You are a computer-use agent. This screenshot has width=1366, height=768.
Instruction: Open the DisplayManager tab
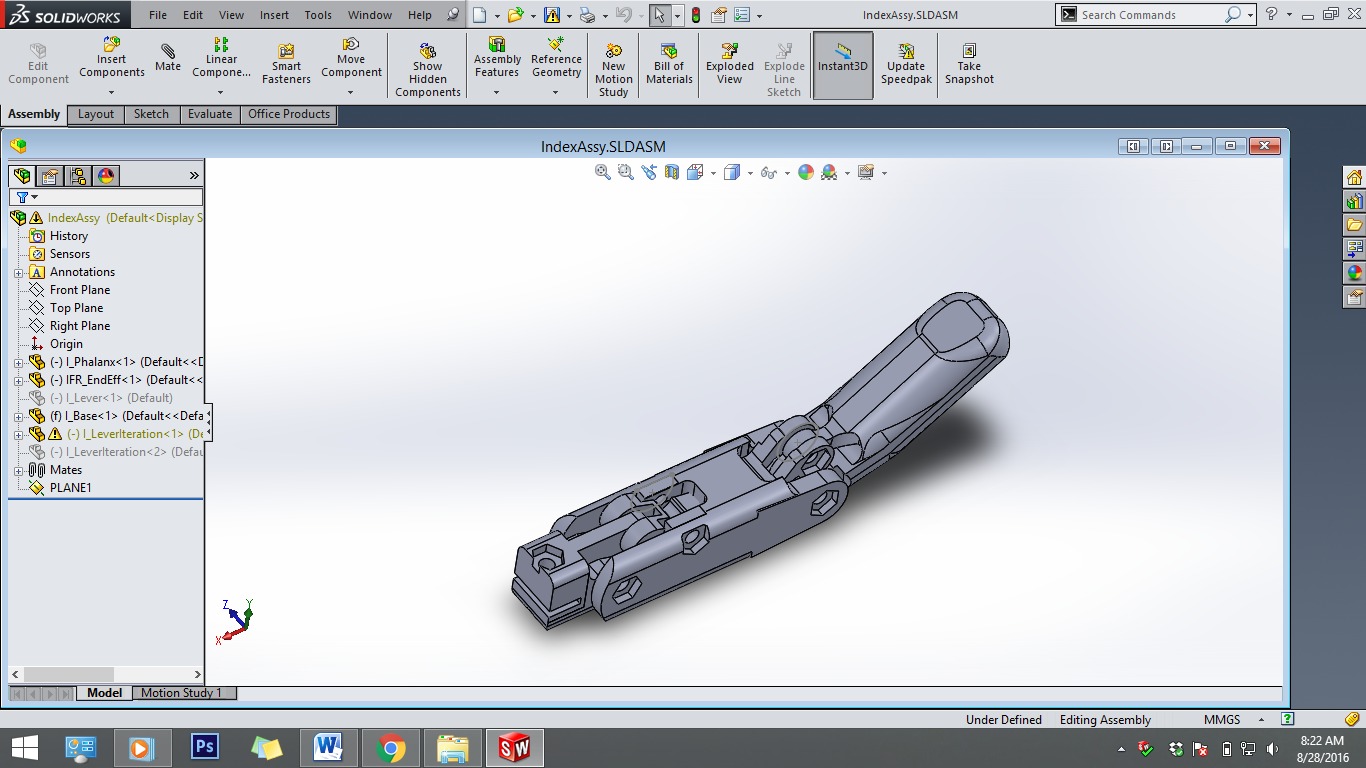[x=106, y=176]
